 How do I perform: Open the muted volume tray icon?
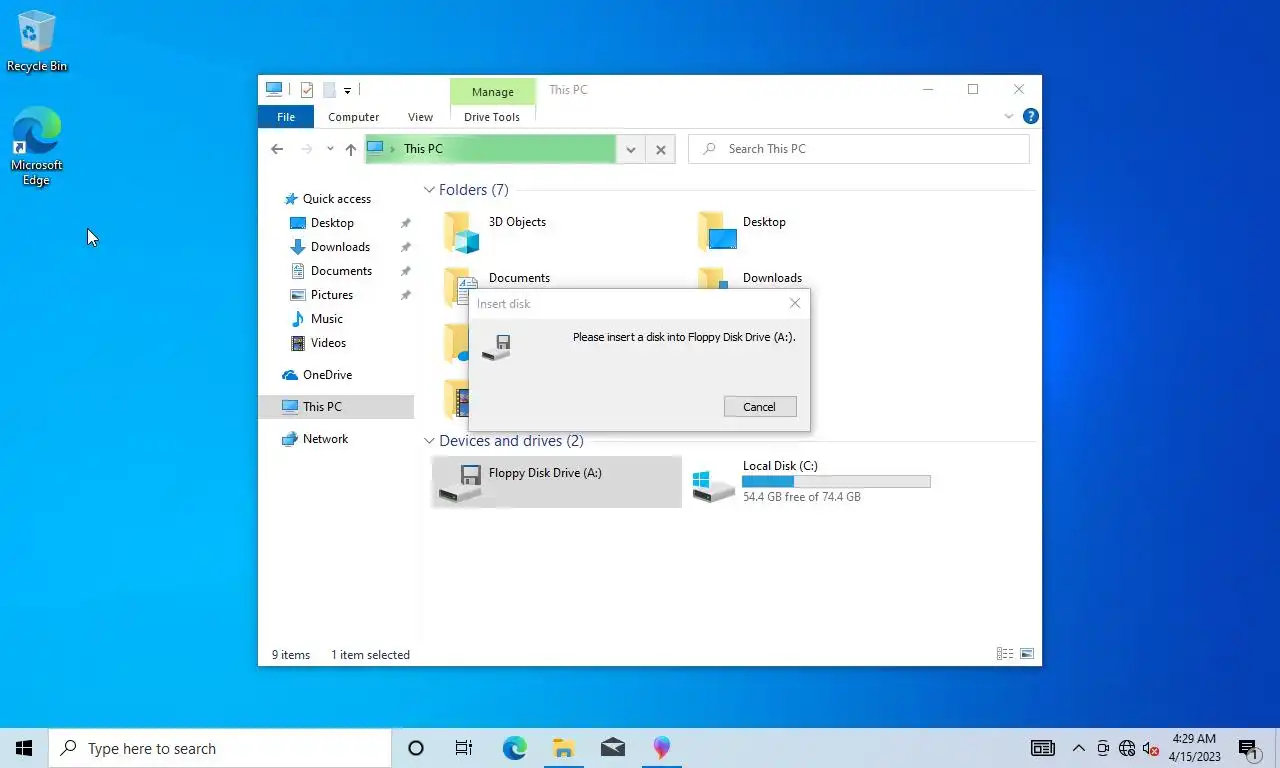tap(1150, 748)
